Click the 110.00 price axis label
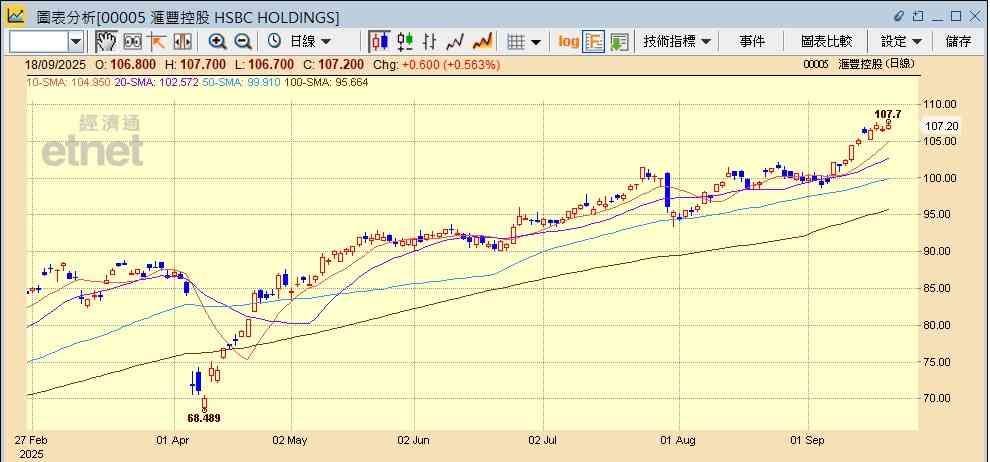 [941, 104]
